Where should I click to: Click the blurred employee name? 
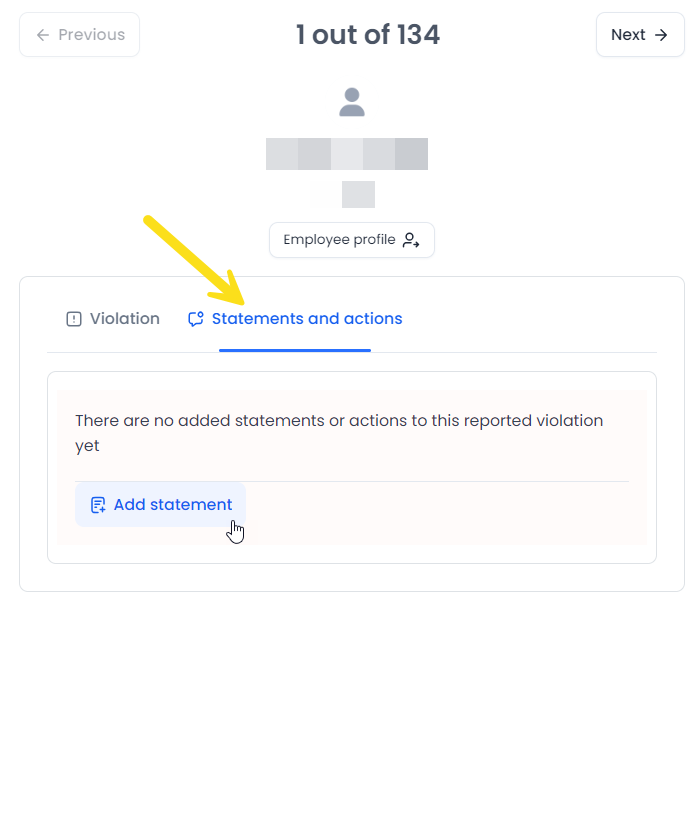[x=347, y=154]
